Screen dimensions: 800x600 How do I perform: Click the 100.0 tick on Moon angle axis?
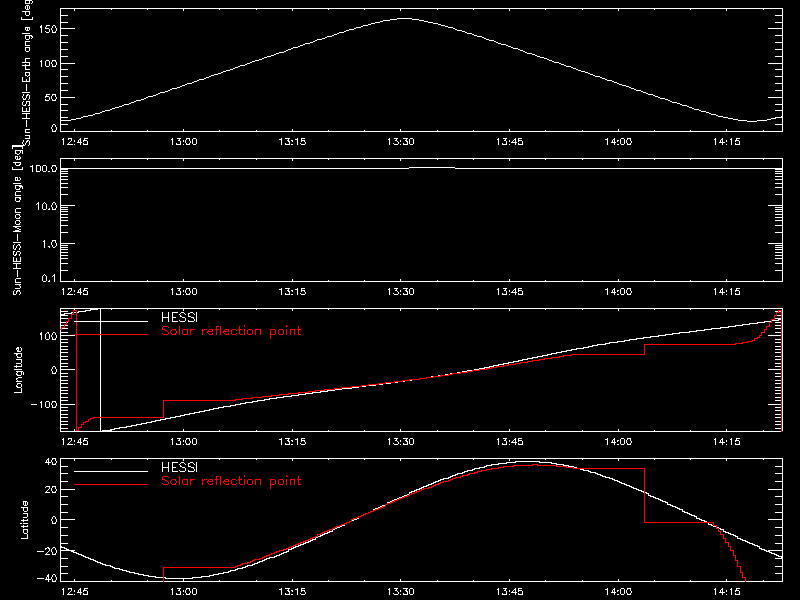tap(43, 169)
